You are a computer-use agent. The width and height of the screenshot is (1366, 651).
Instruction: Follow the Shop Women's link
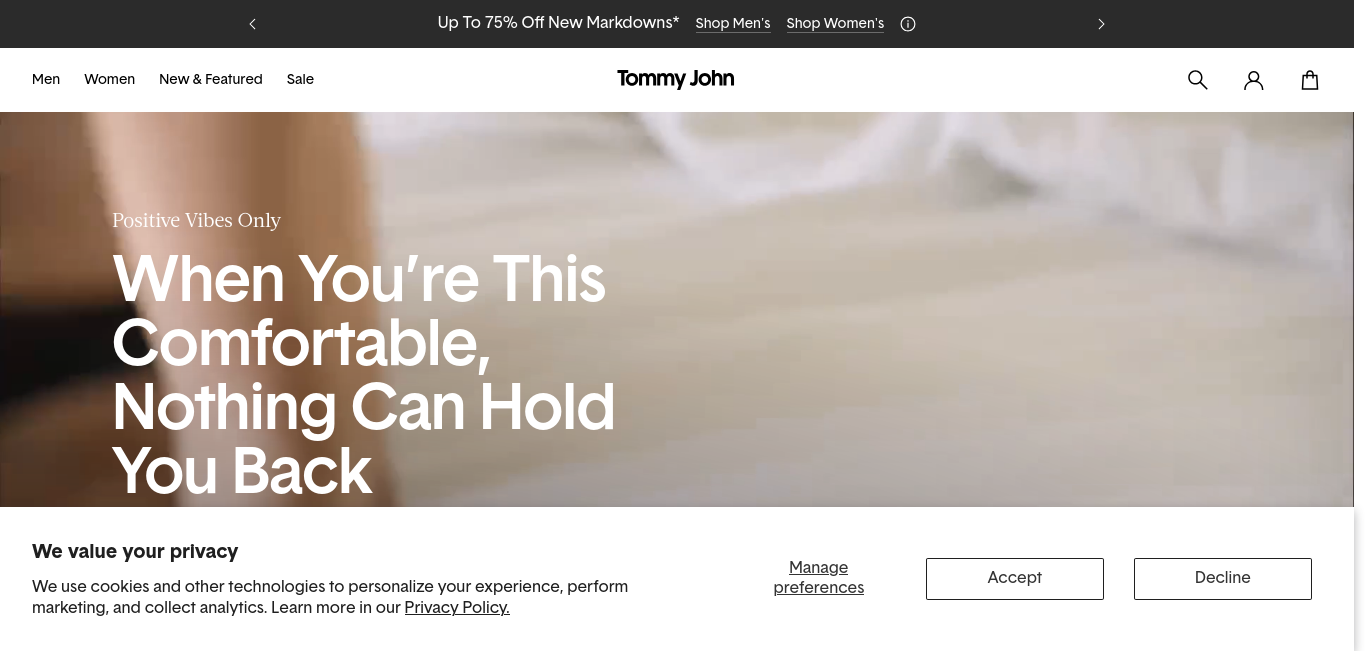(x=835, y=23)
